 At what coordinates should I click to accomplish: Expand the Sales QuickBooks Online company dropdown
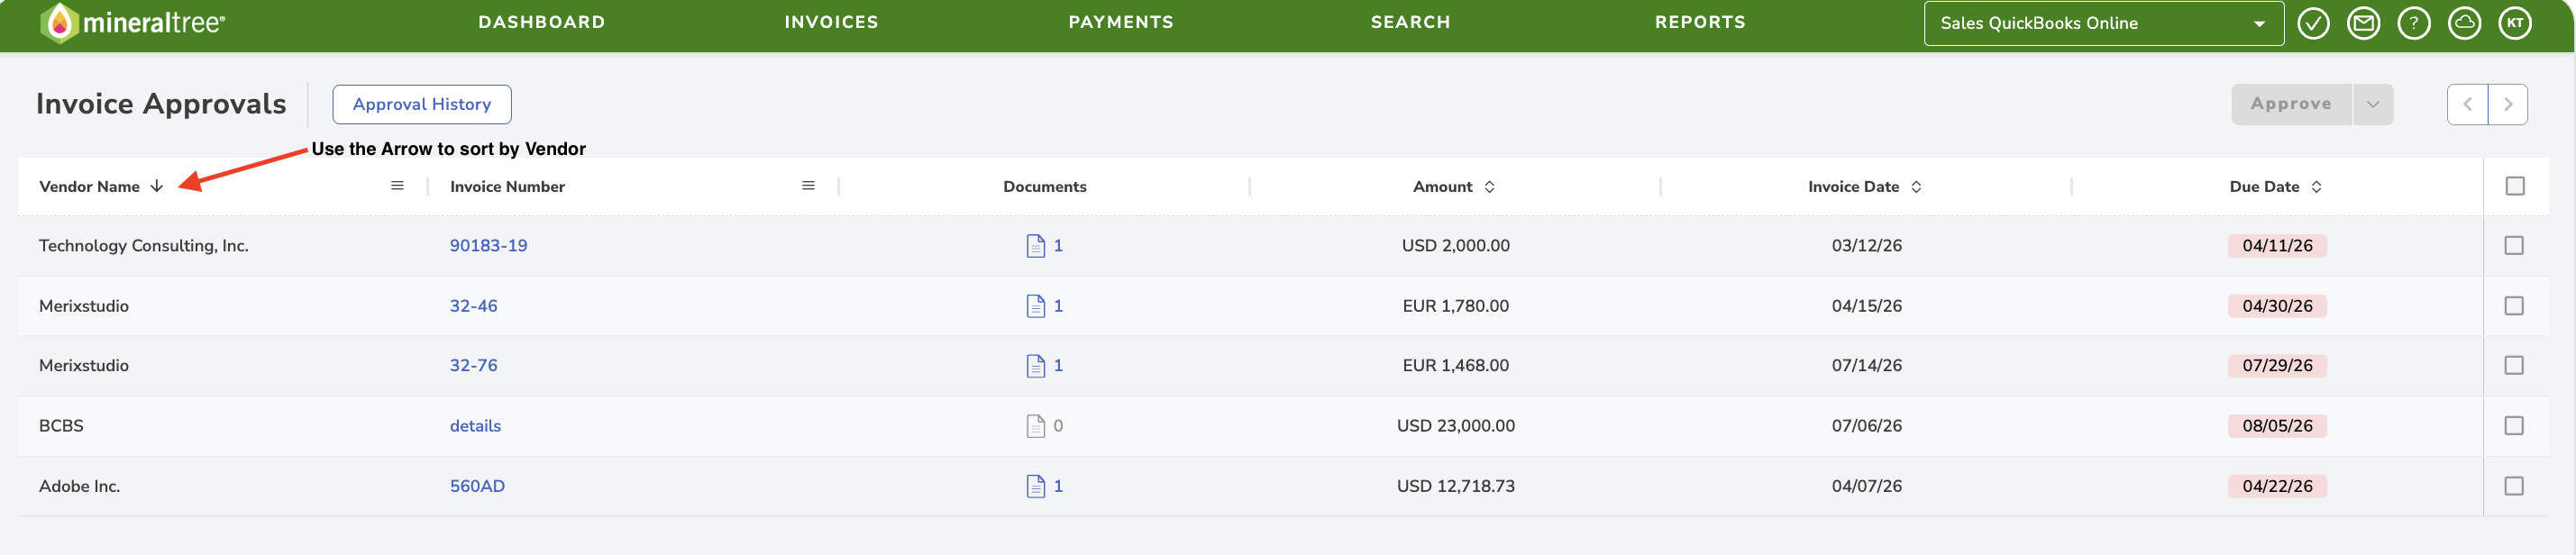(x=2103, y=23)
